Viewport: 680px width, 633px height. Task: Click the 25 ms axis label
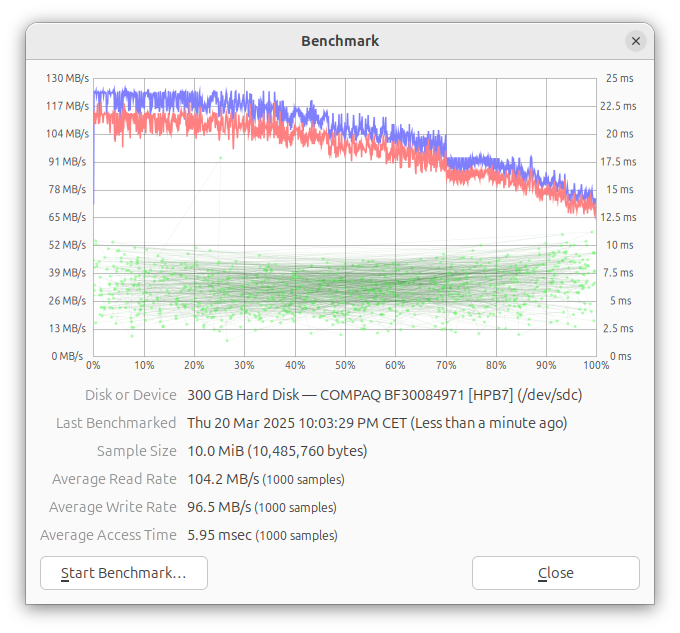[619, 78]
